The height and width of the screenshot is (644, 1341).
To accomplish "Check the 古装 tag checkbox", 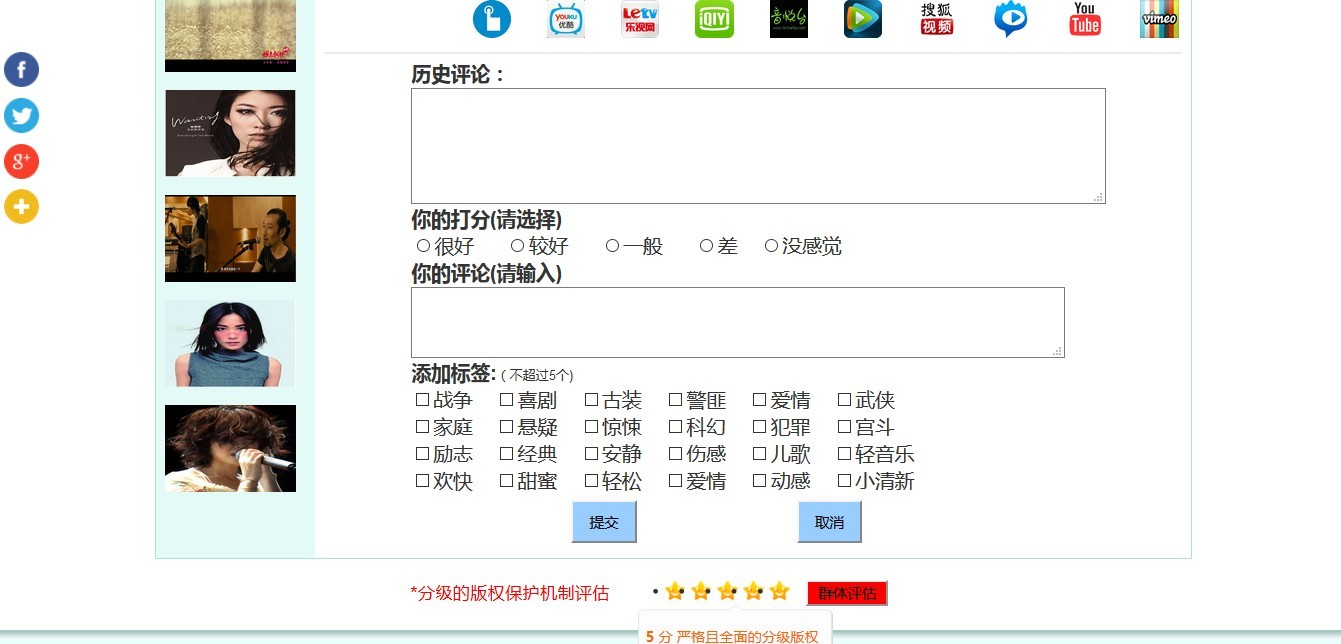I will [x=591, y=400].
